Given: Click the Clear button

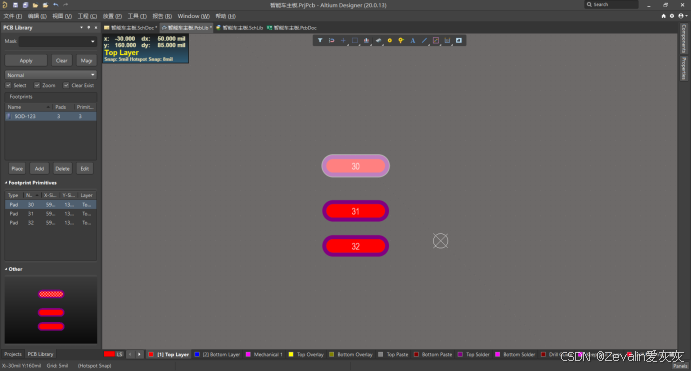Looking at the screenshot, I should (x=61, y=60).
